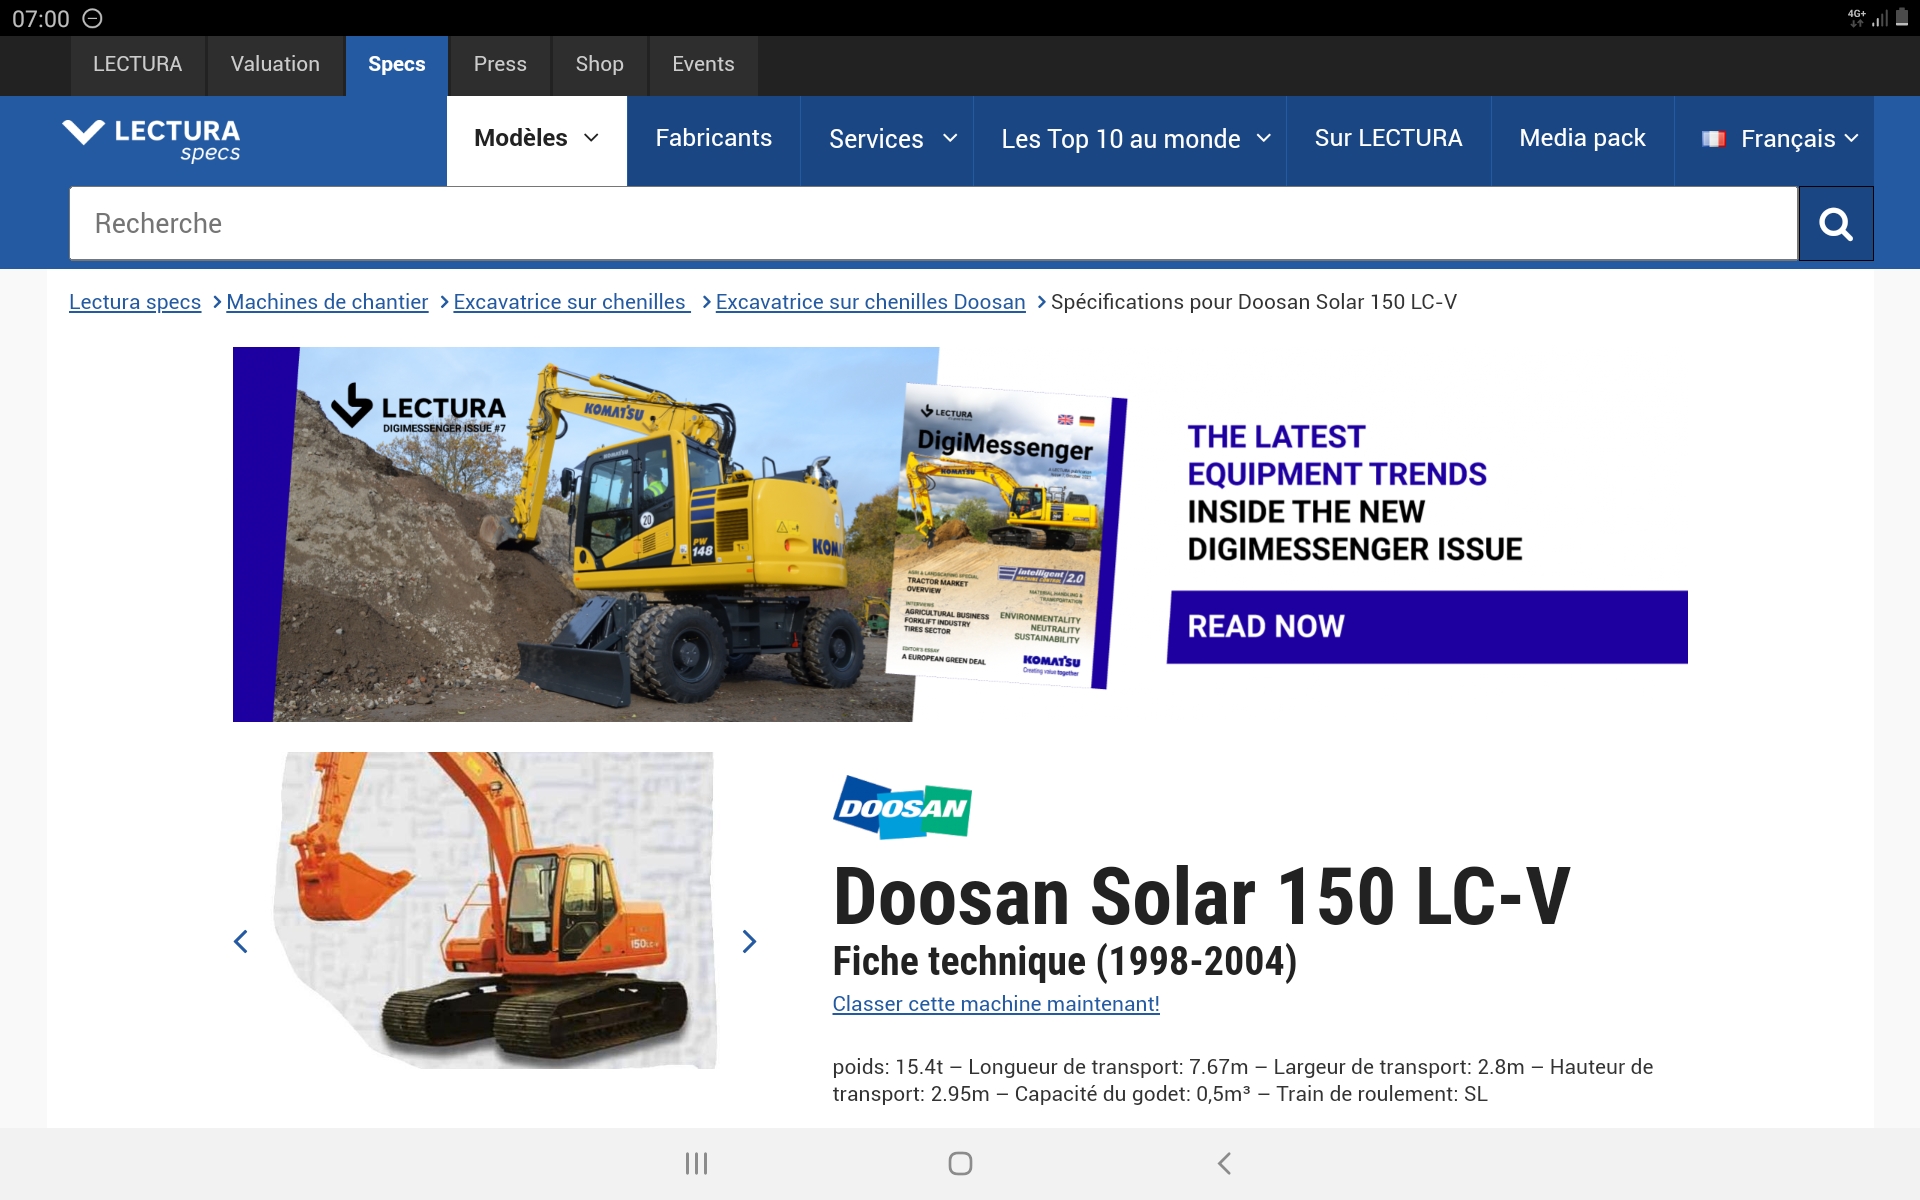Open the Events tab
The height and width of the screenshot is (1200, 1920).
pyautogui.click(x=703, y=65)
